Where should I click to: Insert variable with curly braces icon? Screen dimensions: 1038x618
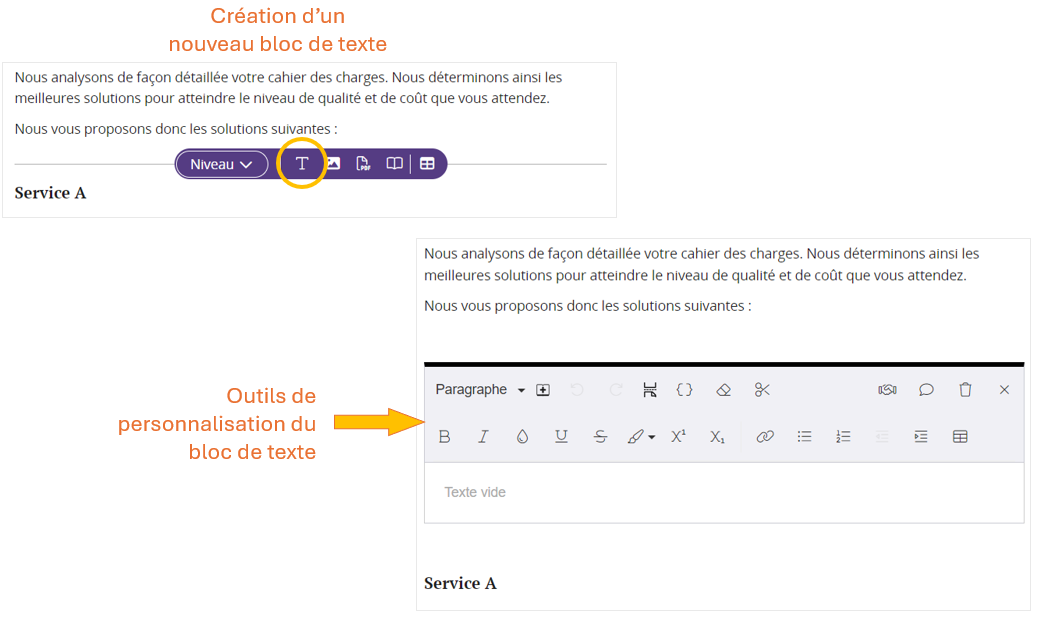point(684,390)
